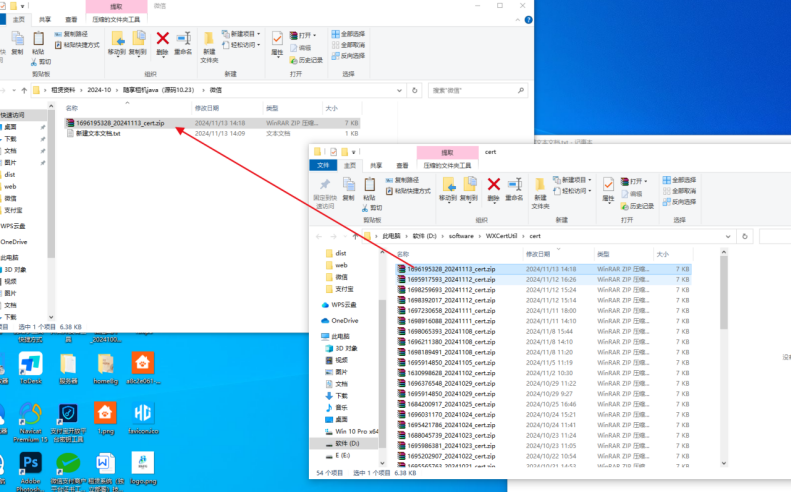
Task: Select 新建文本文档.txt in 微信 window
Action: coord(212,134)
